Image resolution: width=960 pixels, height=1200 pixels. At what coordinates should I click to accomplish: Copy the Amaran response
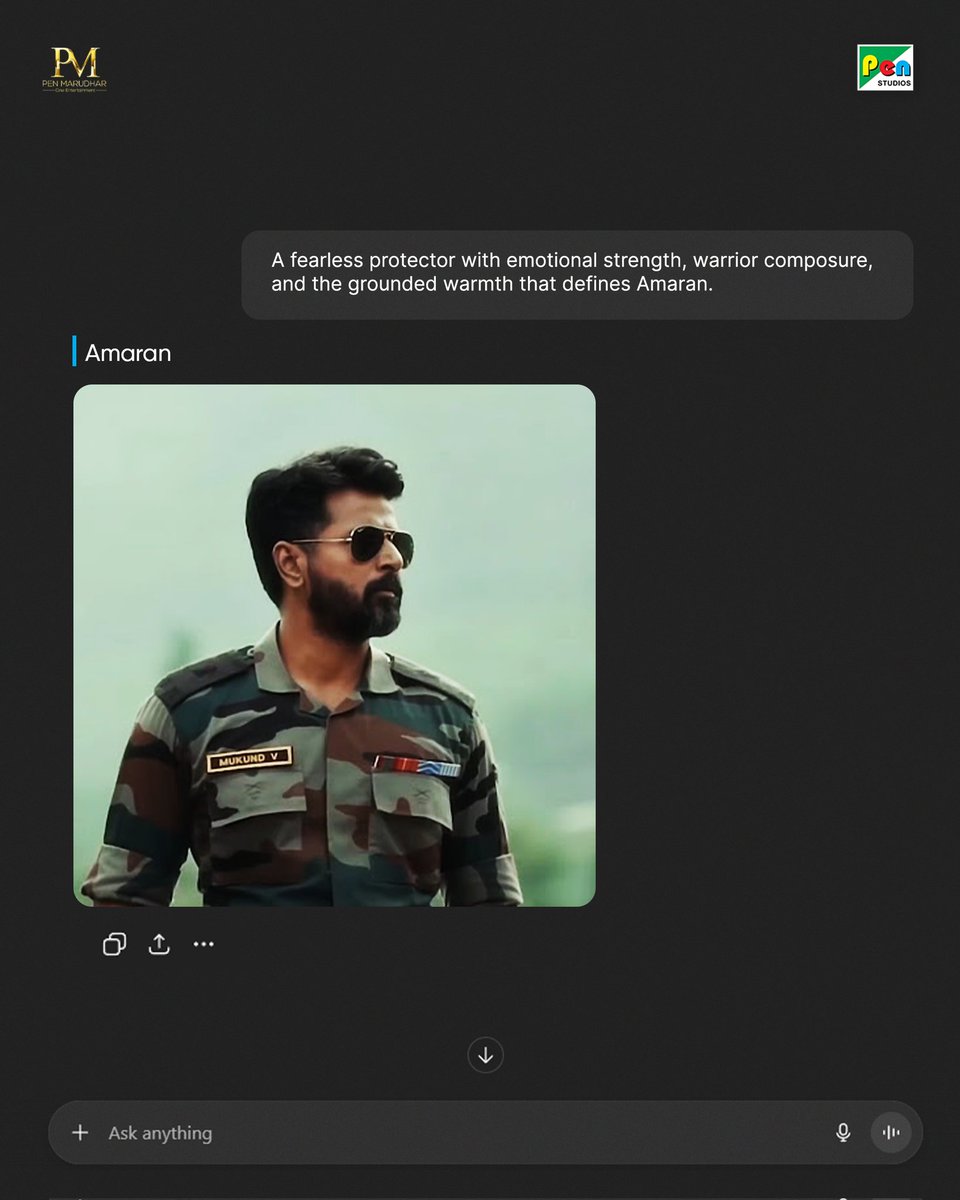(114, 944)
